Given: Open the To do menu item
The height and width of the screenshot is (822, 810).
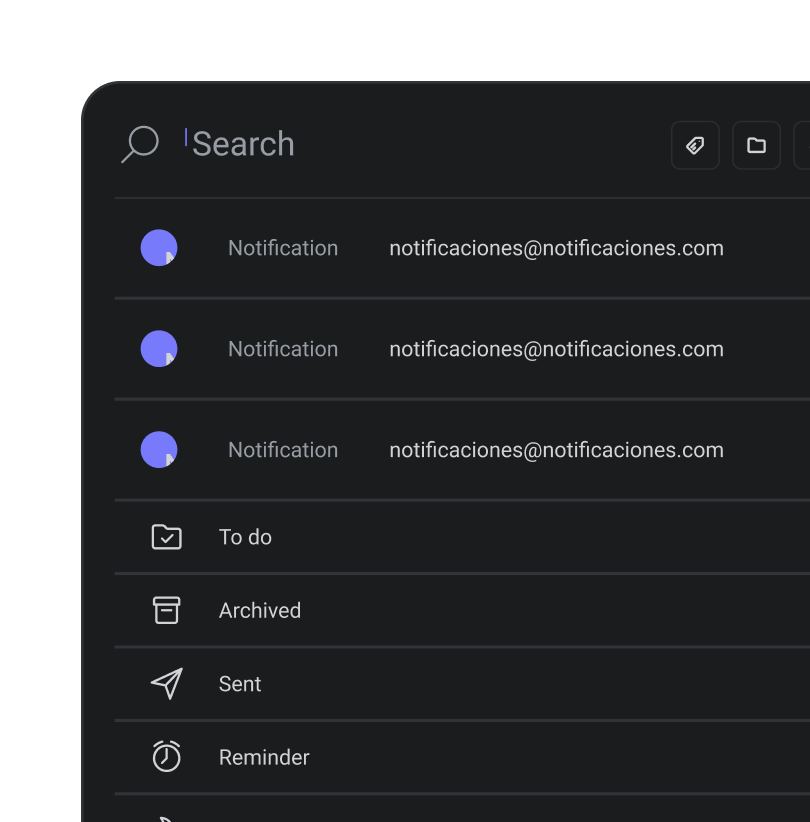Looking at the screenshot, I should 245,537.
